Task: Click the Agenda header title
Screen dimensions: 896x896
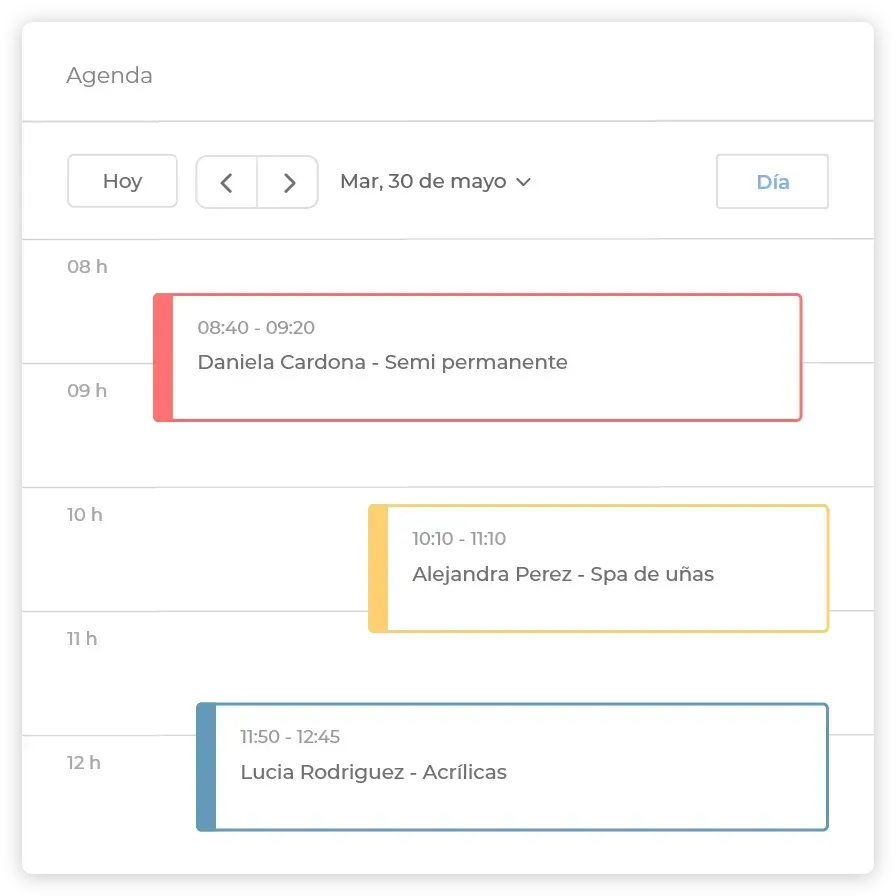Action: (x=109, y=75)
